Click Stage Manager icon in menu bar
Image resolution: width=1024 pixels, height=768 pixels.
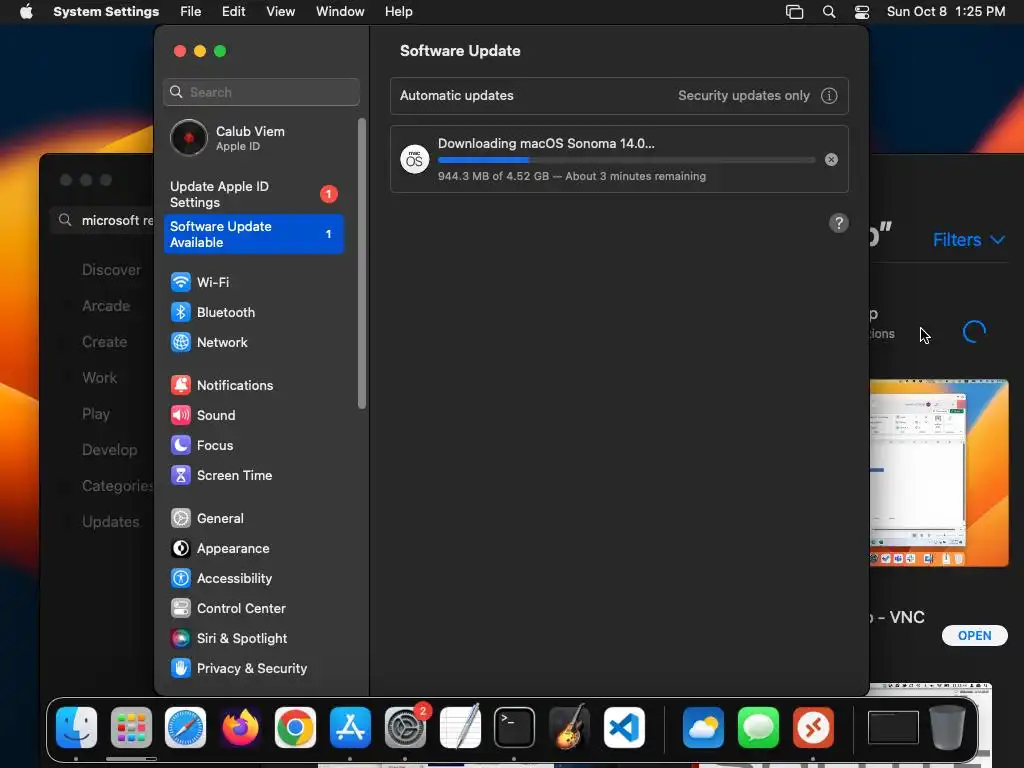tap(794, 12)
